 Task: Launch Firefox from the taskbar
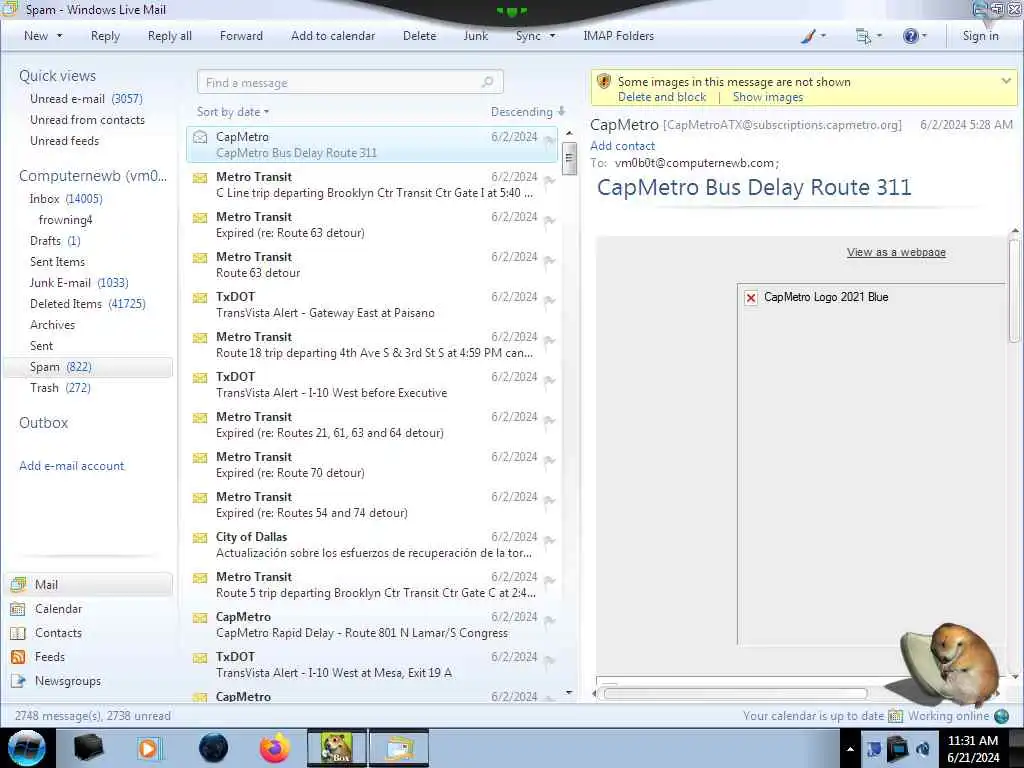pyautogui.click(x=275, y=748)
